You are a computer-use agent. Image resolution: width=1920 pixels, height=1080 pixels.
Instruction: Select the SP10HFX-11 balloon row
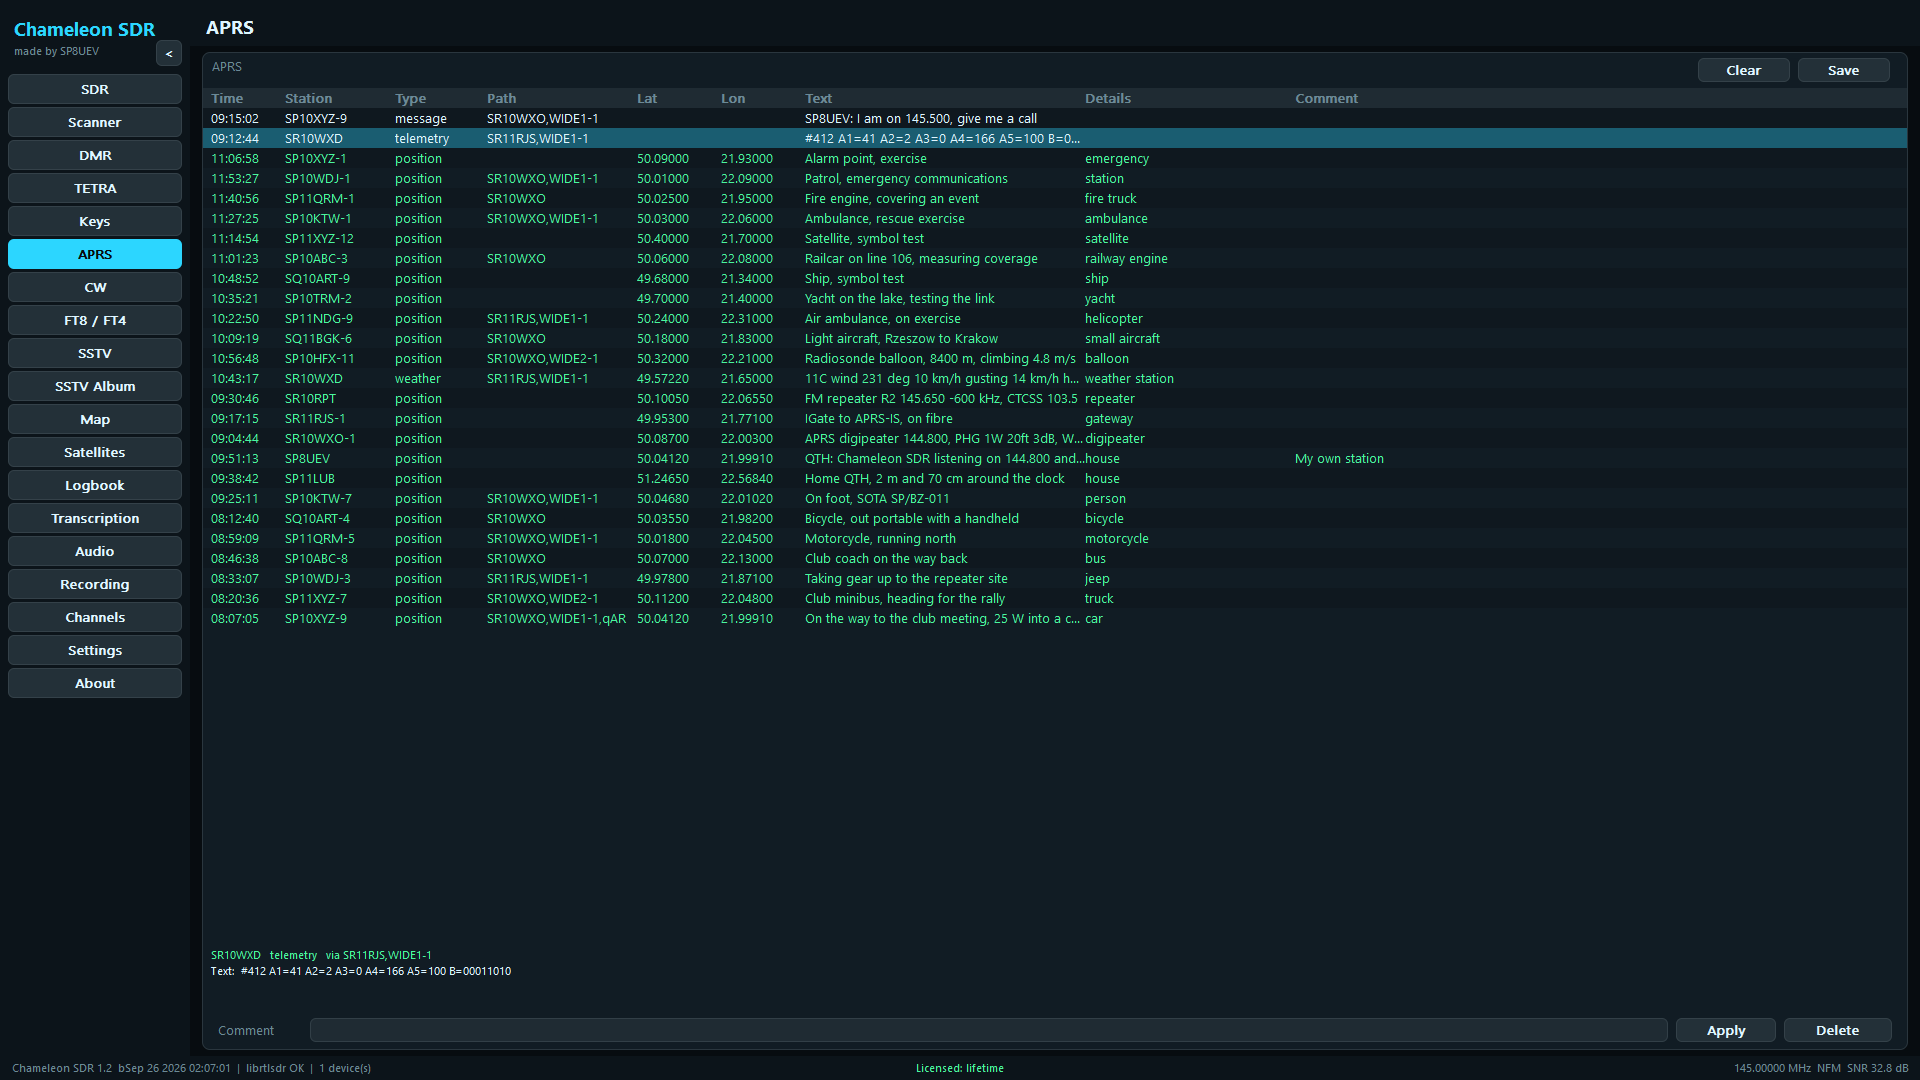[1055, 358]
